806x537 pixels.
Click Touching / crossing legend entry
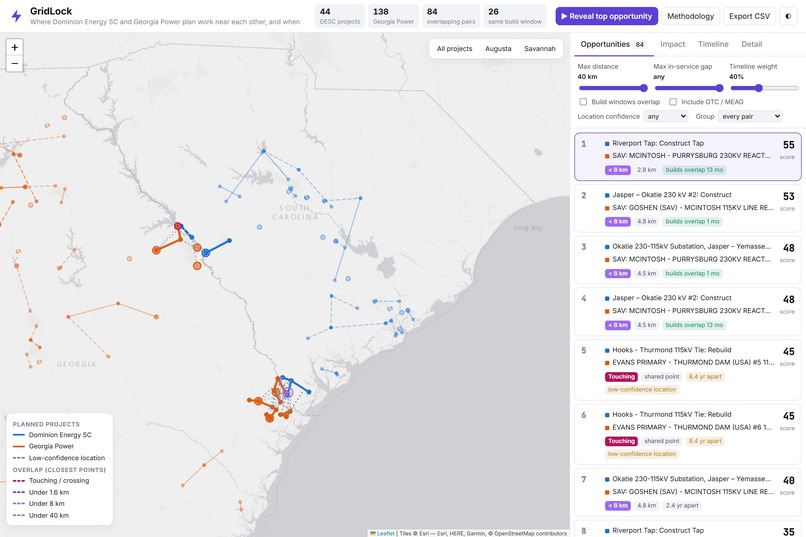coord(51,480)
